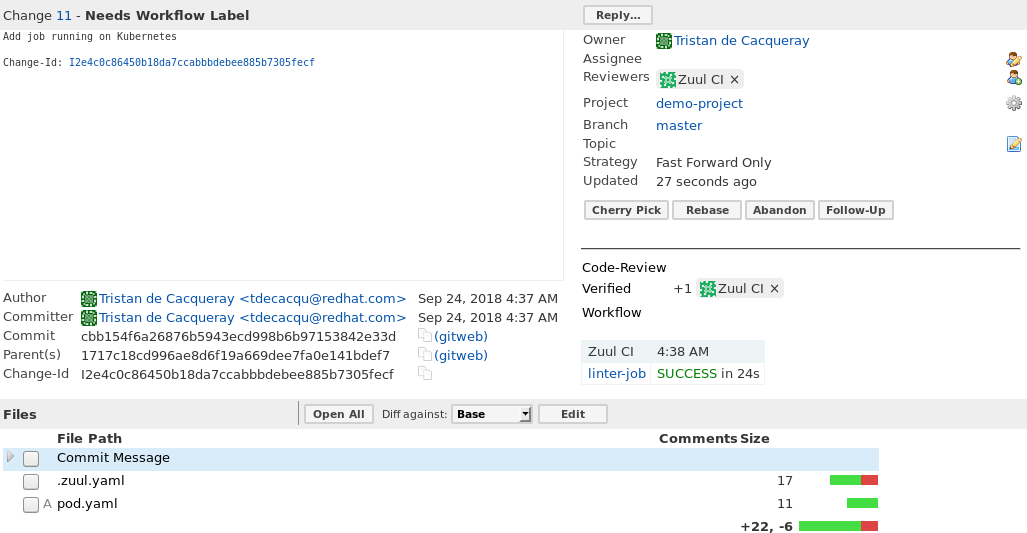Tick the pod.yaml reviewed checkbox
This screenshot has width=1027, height=533.
(31, 504)
